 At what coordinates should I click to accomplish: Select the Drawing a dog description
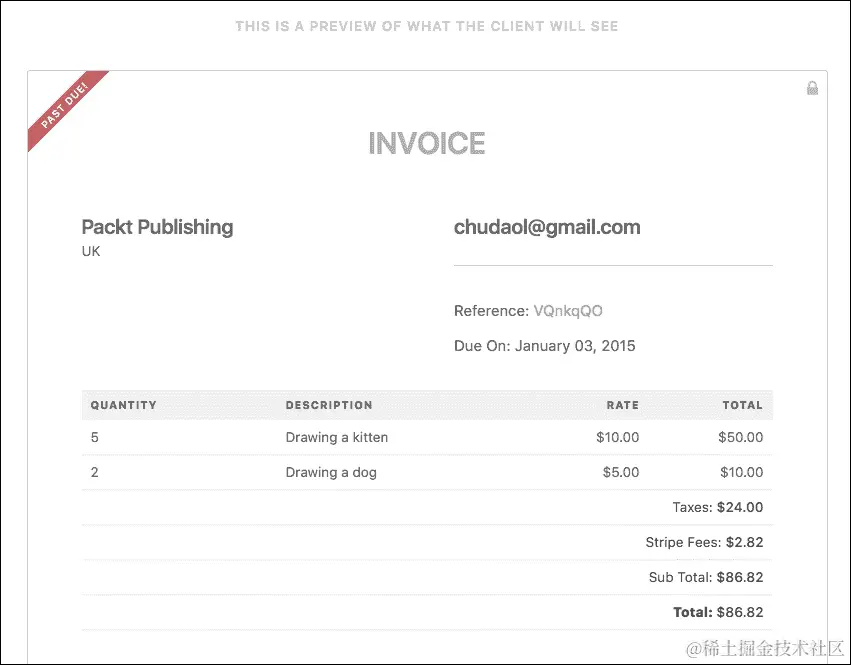pyautogui.click(x=331, y=472)
